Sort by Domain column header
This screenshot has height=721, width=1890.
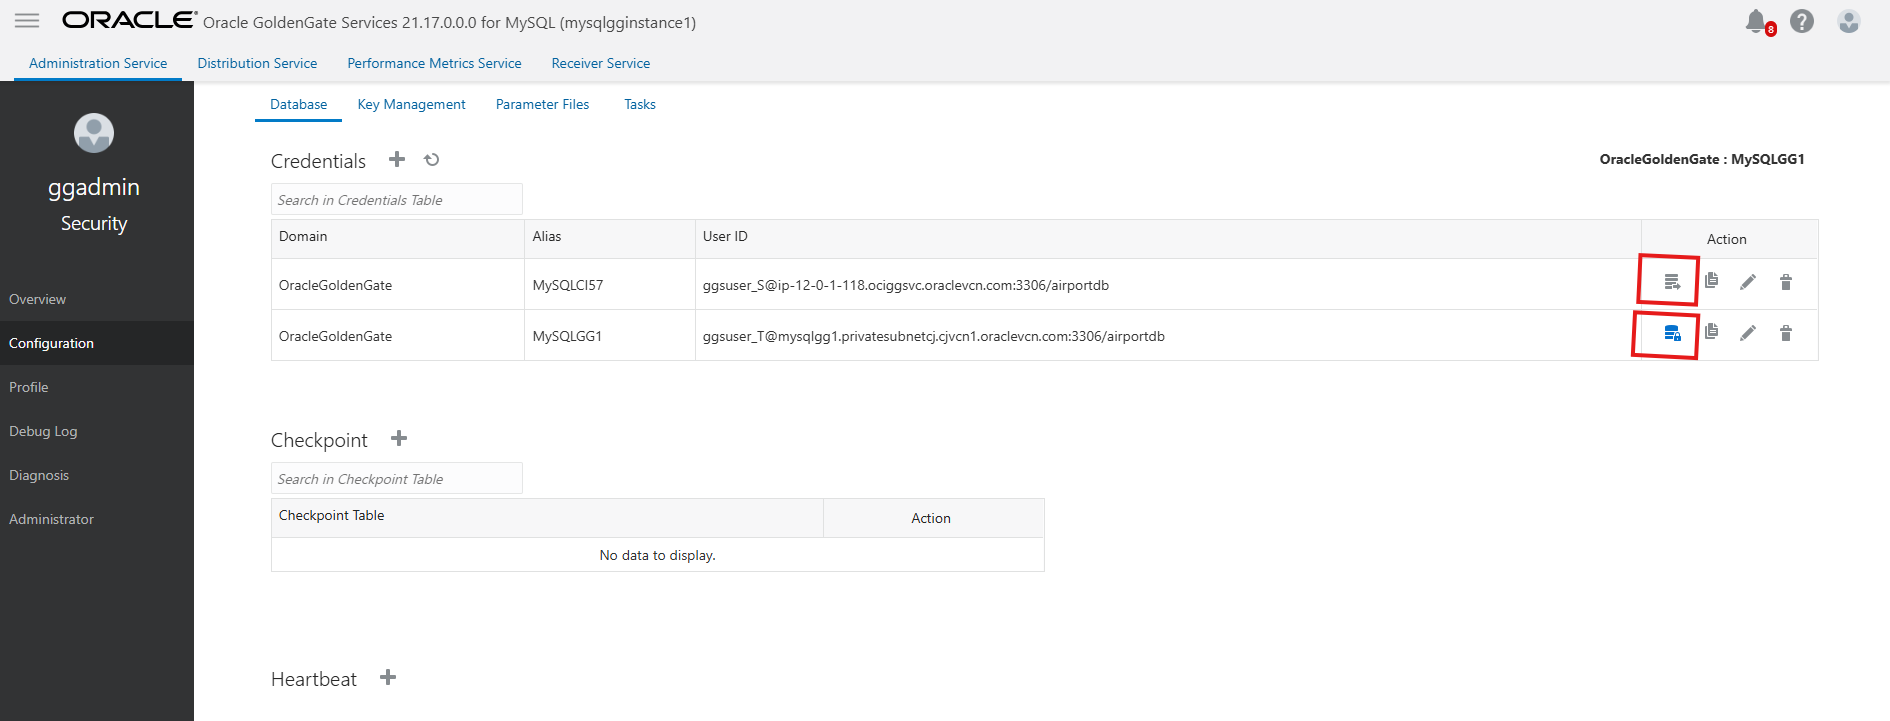pyautogui.click(x=398, y=237)
